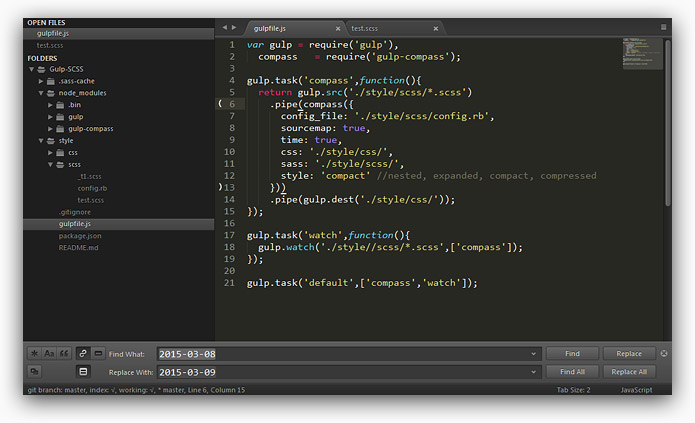Toggle highlight matches option

pos(83,372)
